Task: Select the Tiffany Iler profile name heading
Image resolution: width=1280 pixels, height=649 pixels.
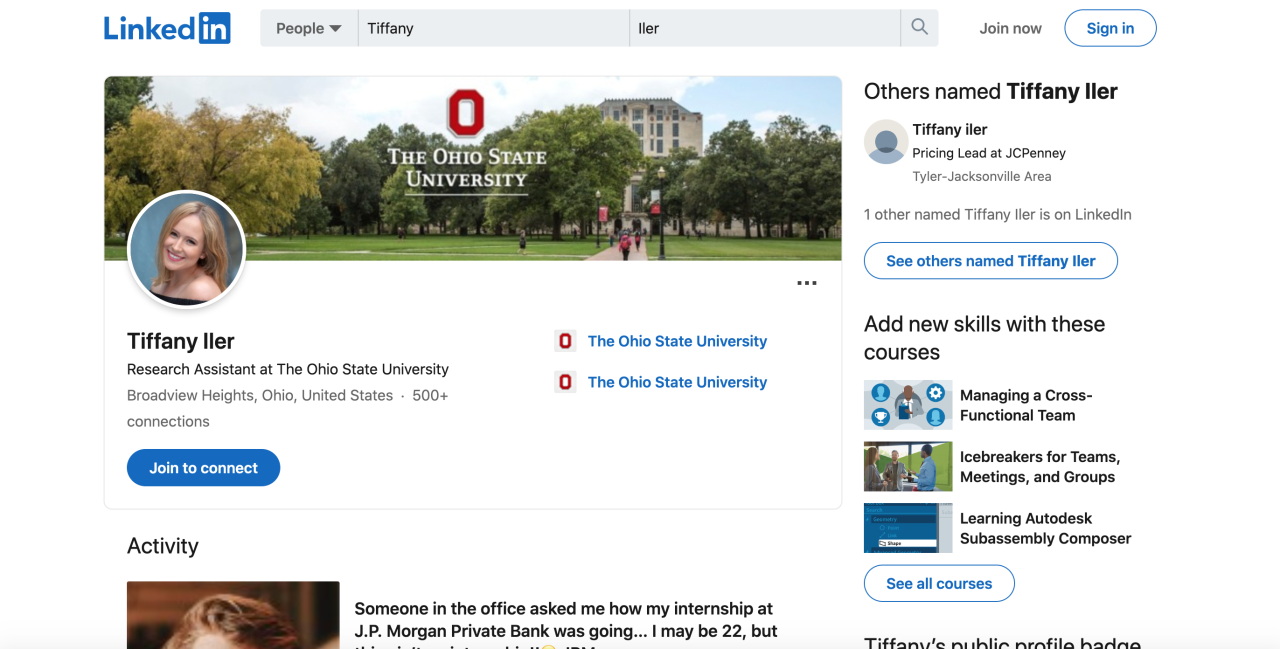Action: coord(181,341)
